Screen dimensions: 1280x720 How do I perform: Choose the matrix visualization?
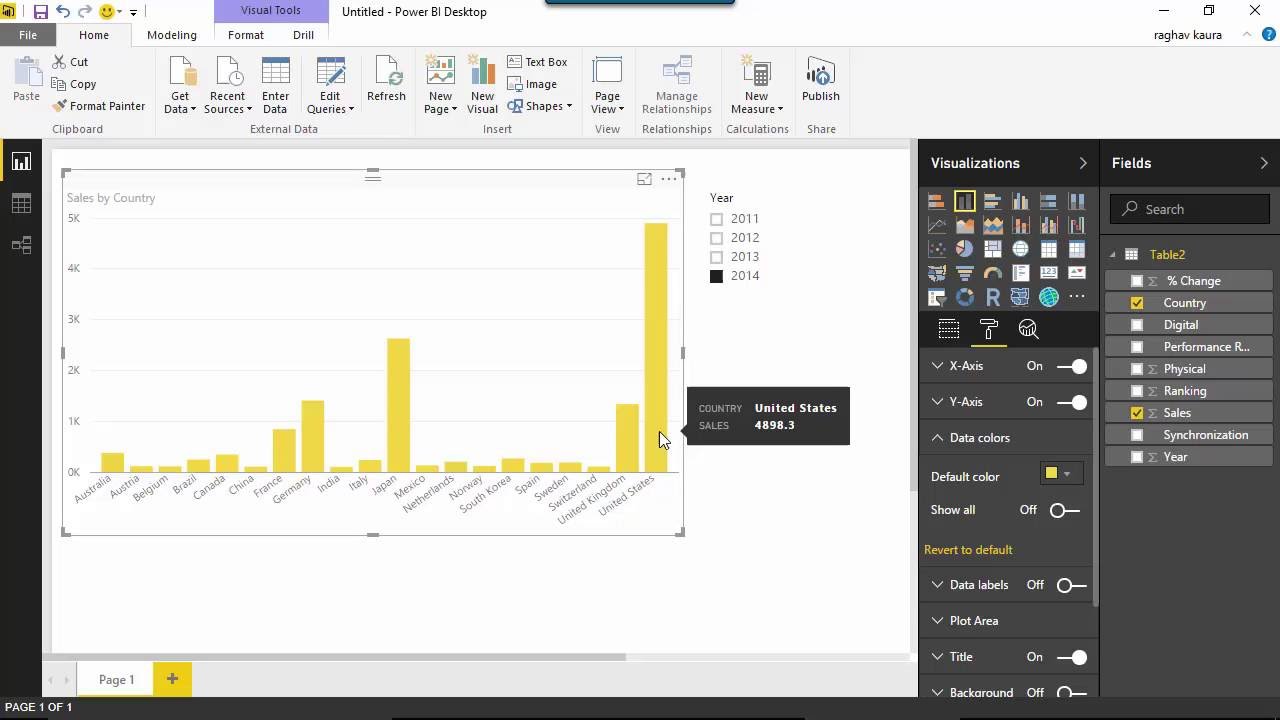tap(1076, 249)
